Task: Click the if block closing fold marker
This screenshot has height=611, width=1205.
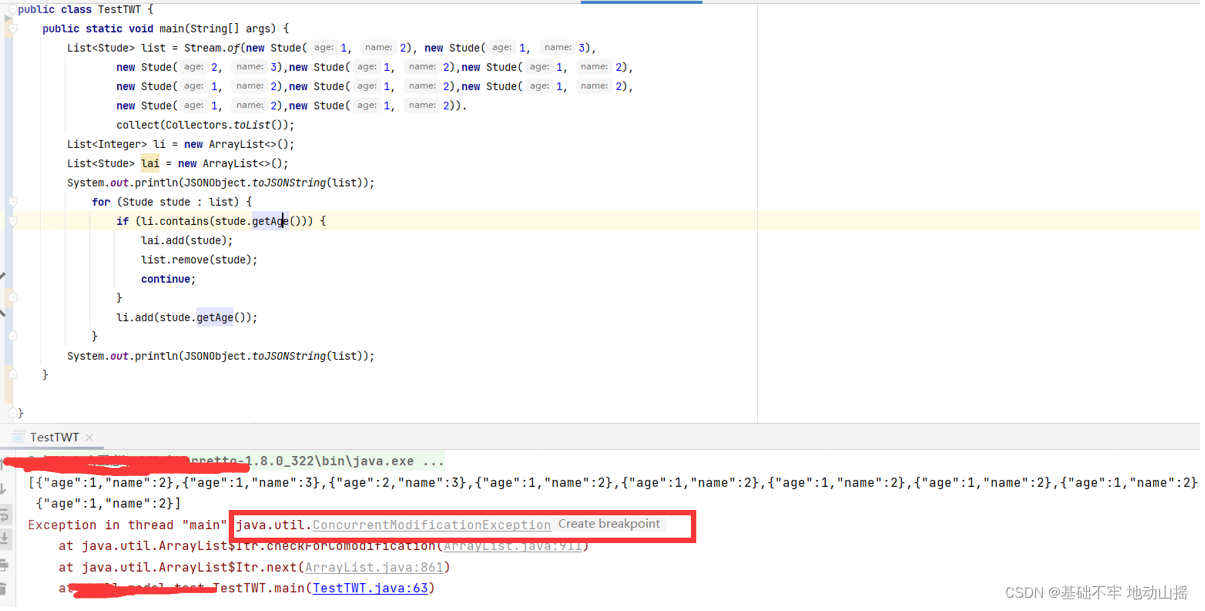Action: tap(12, 298)
